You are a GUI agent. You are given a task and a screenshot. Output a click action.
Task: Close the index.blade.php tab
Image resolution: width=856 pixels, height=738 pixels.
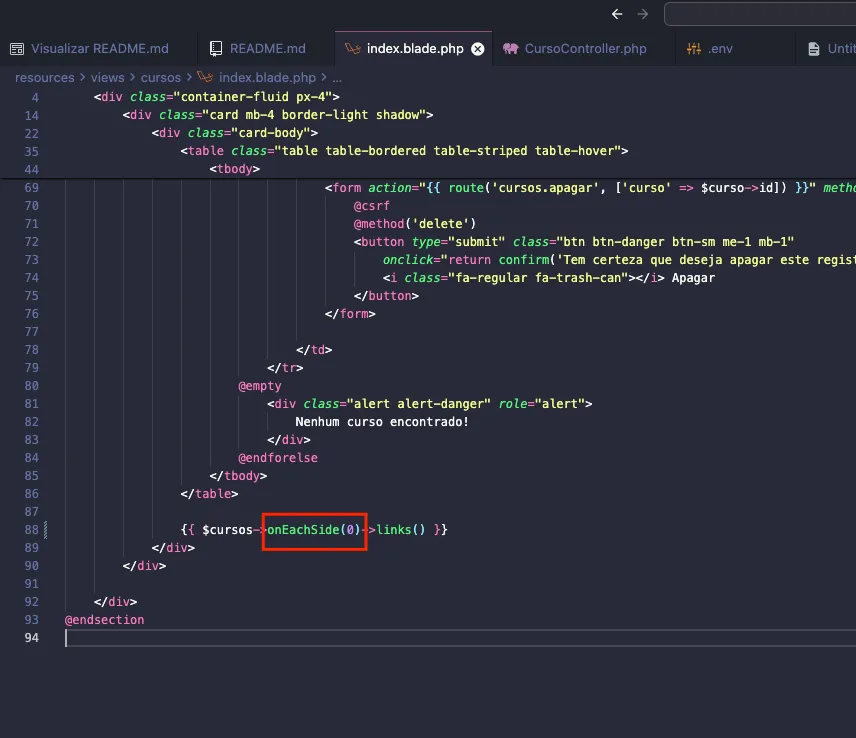478,48
